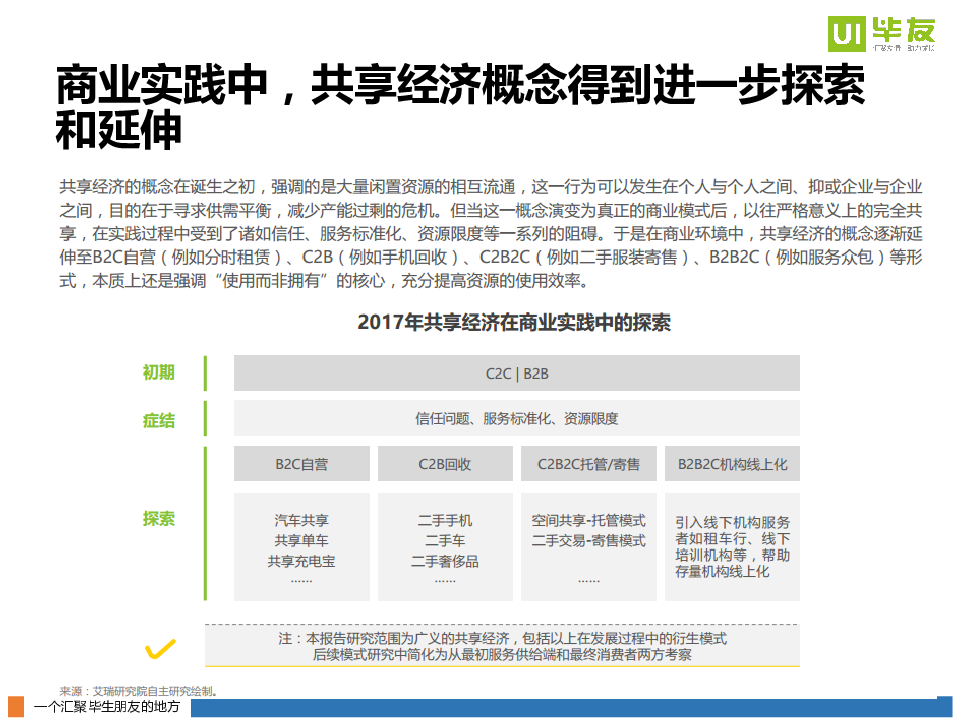Viewport: 960px width, 720px height.
Task: Click the 信任问题、服务标准化、资源限度 bar
Action: point(516,419)
